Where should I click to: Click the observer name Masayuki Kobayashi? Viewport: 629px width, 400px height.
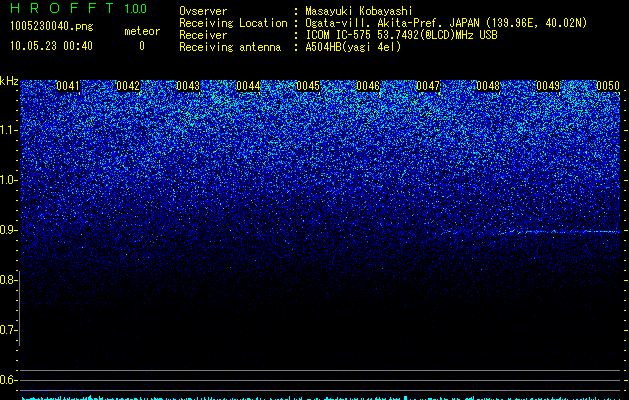pos(359,11)
